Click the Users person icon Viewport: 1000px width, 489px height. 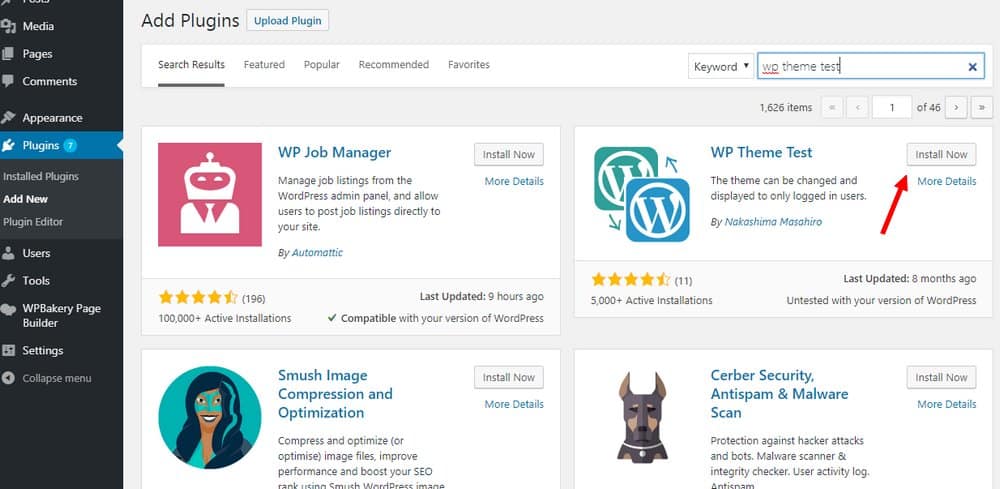(8, 253)
